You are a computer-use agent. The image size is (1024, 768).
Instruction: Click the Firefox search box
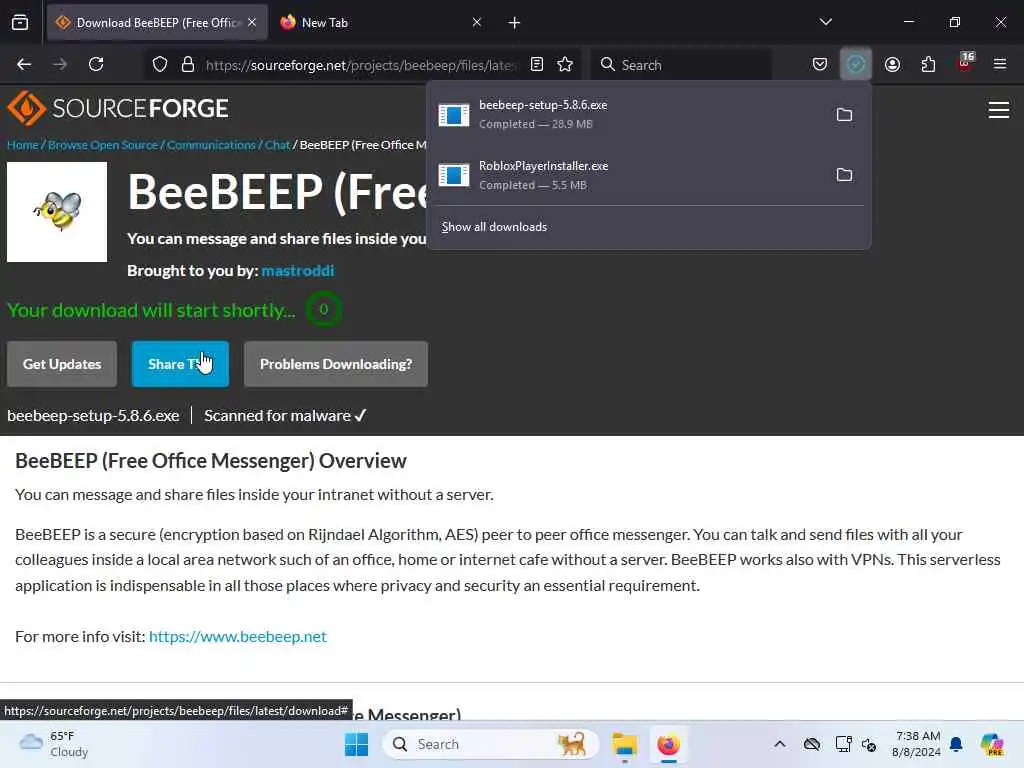[x=680, y=65]
